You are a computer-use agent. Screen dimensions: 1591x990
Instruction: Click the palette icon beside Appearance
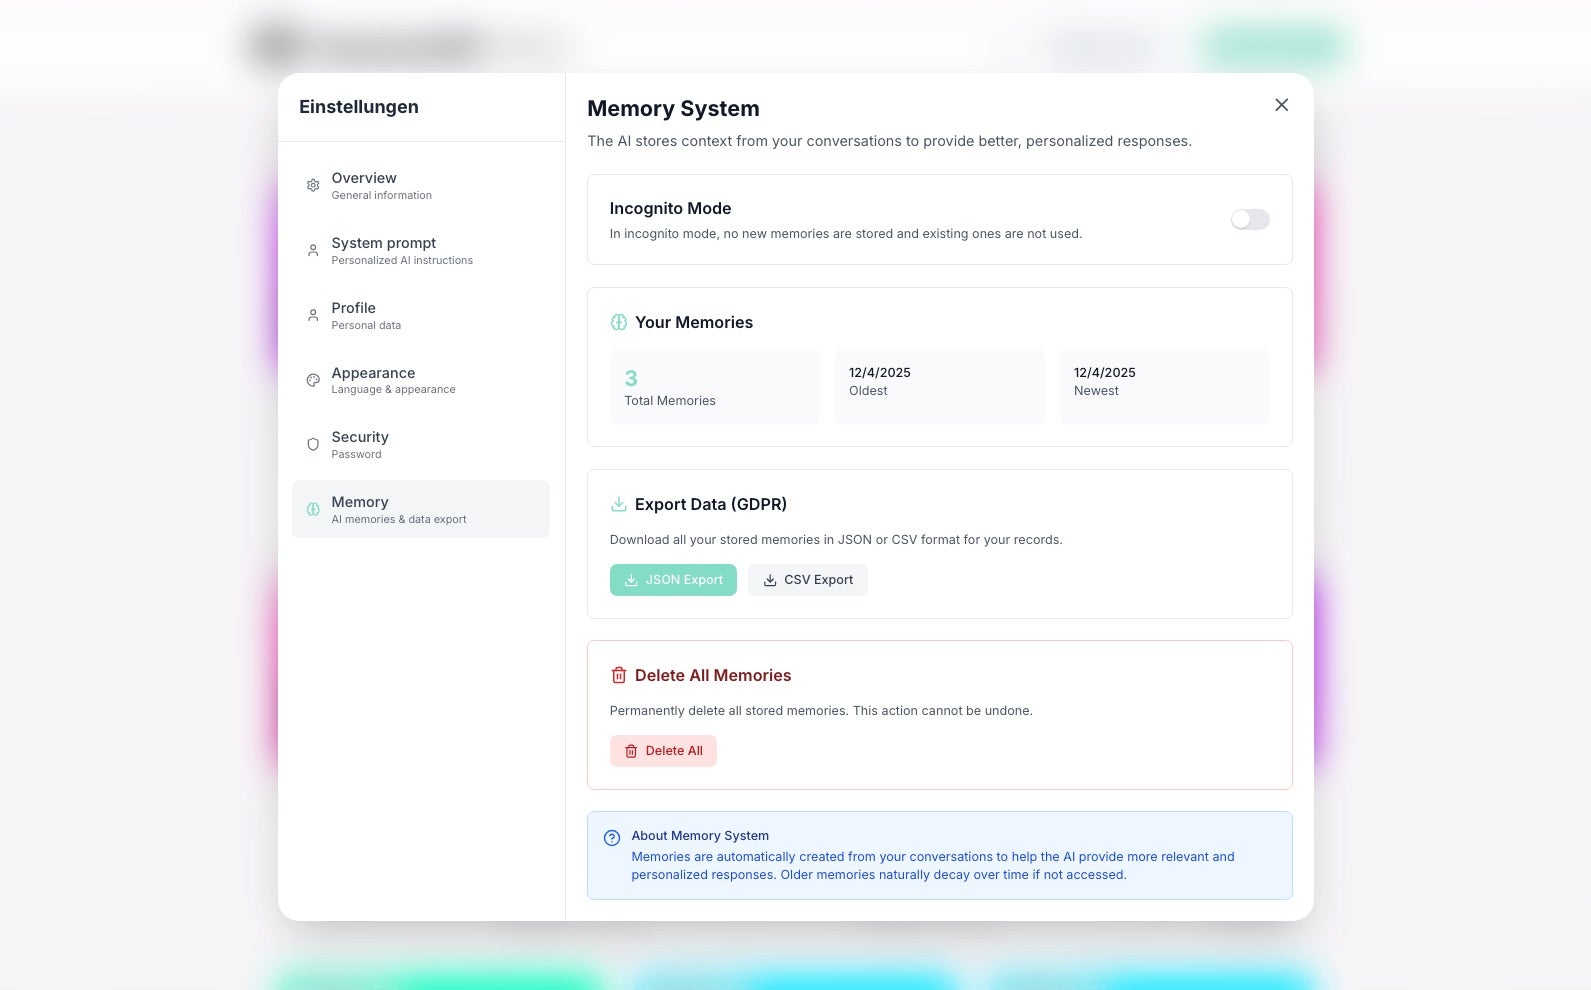313,380
